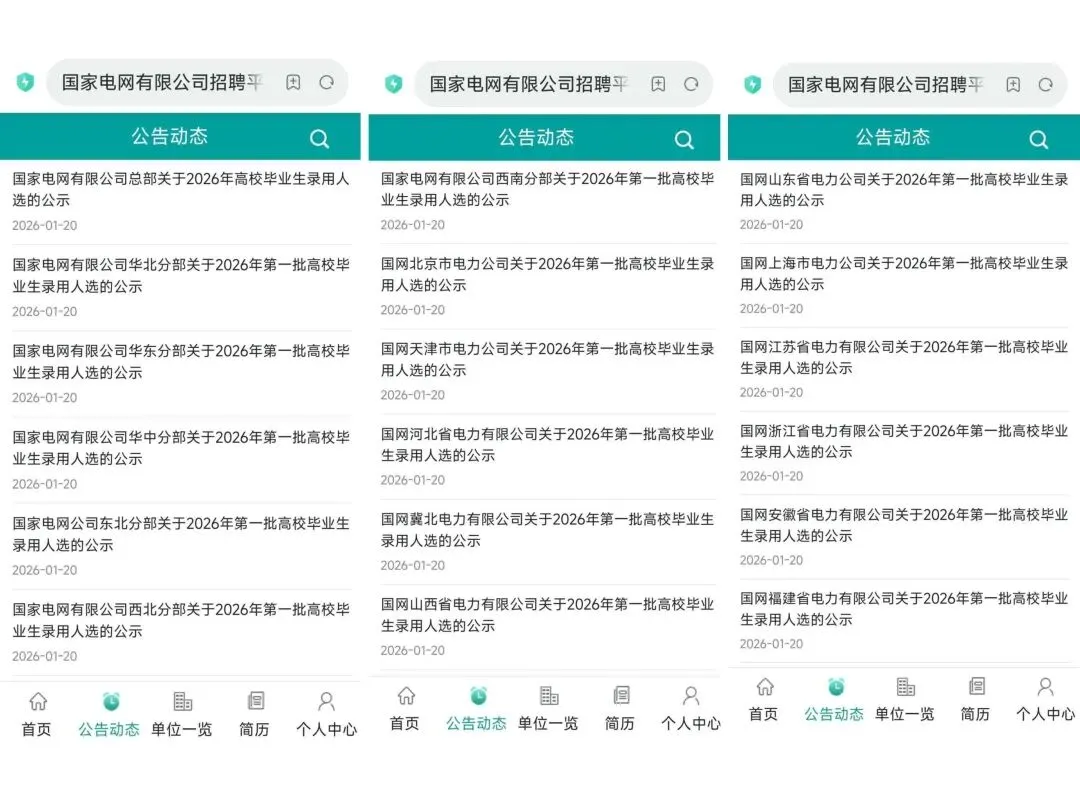Screen dimensions: 1080x810
Task: Select the 单位一览 tab label in the right phone
Action: click(x=904, y=714)
